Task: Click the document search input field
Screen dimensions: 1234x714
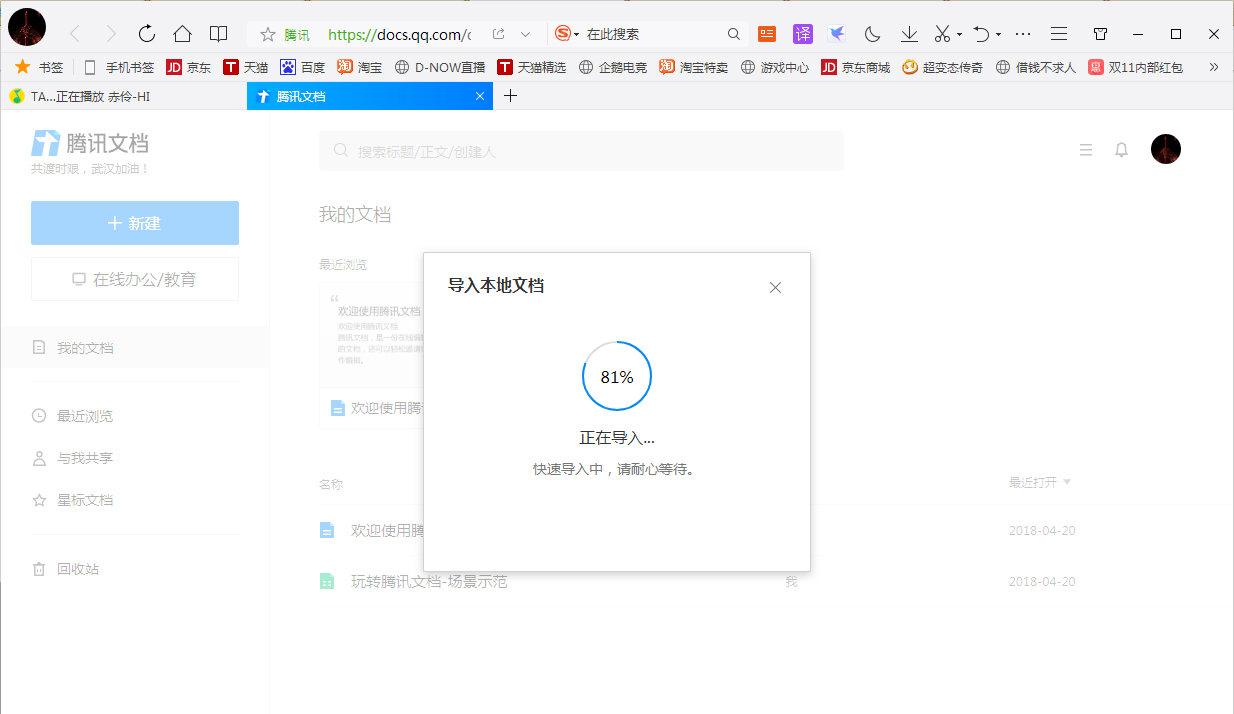Action: click(582, 150)
